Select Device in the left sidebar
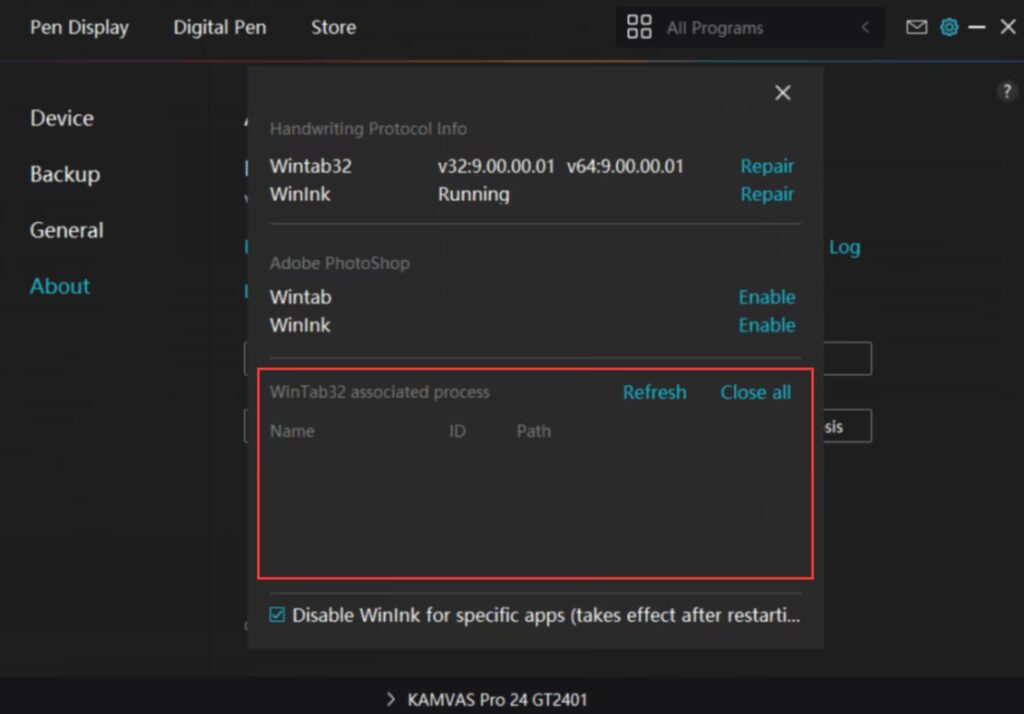Viewport: 1024px width, 714px height. (x=62, y=118)
